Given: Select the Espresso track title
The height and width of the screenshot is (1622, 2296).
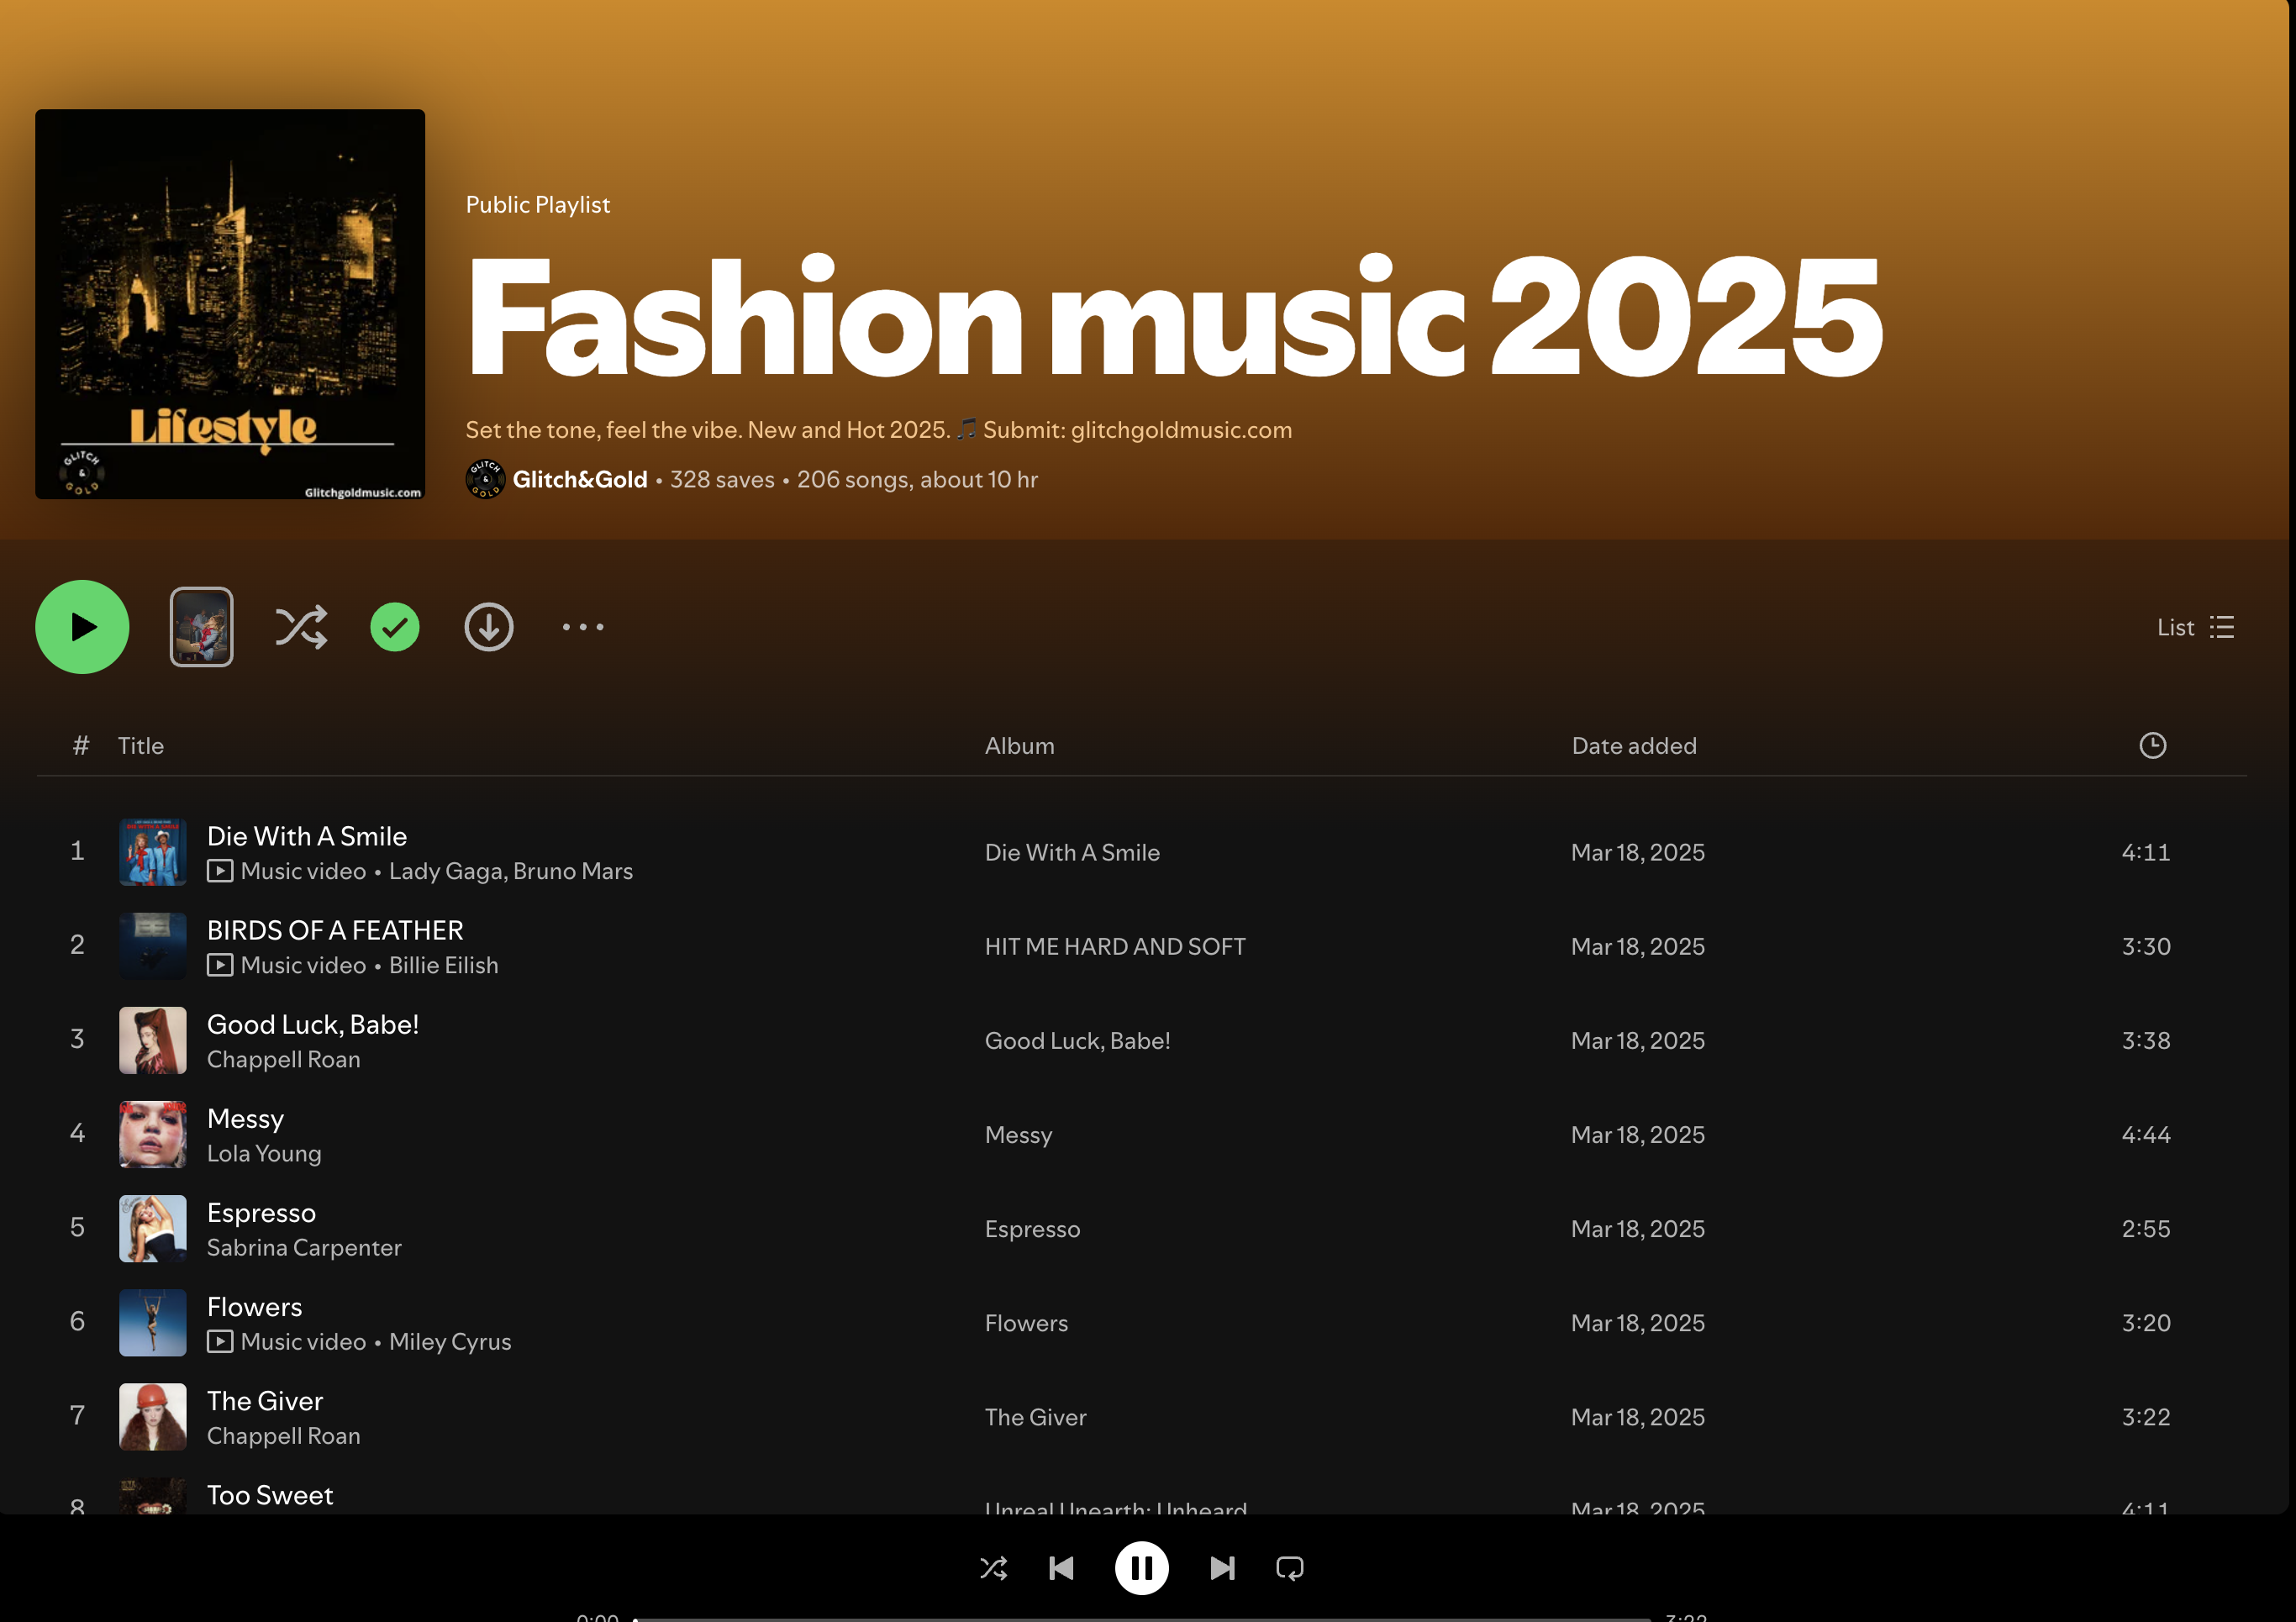Looking at the screenshot, I should pyautogui.click(x=261, y=1213).
